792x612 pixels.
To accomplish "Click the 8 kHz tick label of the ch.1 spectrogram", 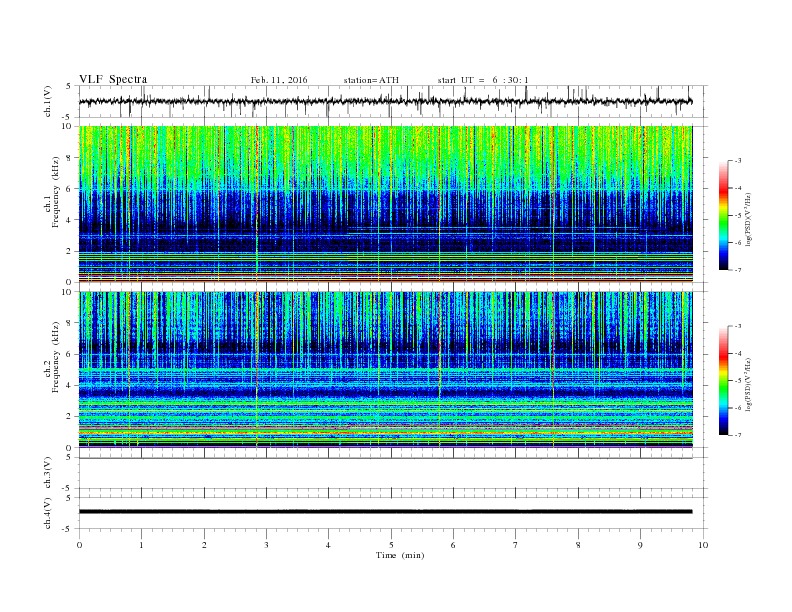I will (69, 158).
